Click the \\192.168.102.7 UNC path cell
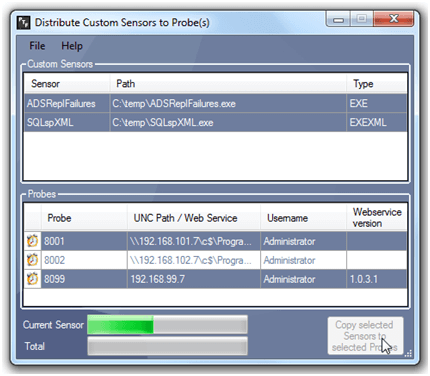430x376 pixels. (194, 260)
